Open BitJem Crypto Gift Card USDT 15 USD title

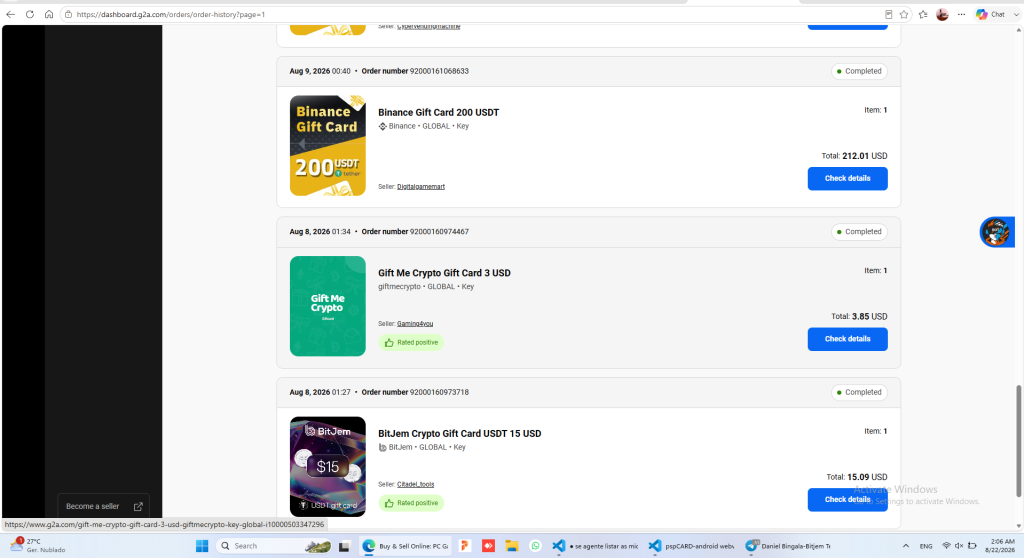459,434
